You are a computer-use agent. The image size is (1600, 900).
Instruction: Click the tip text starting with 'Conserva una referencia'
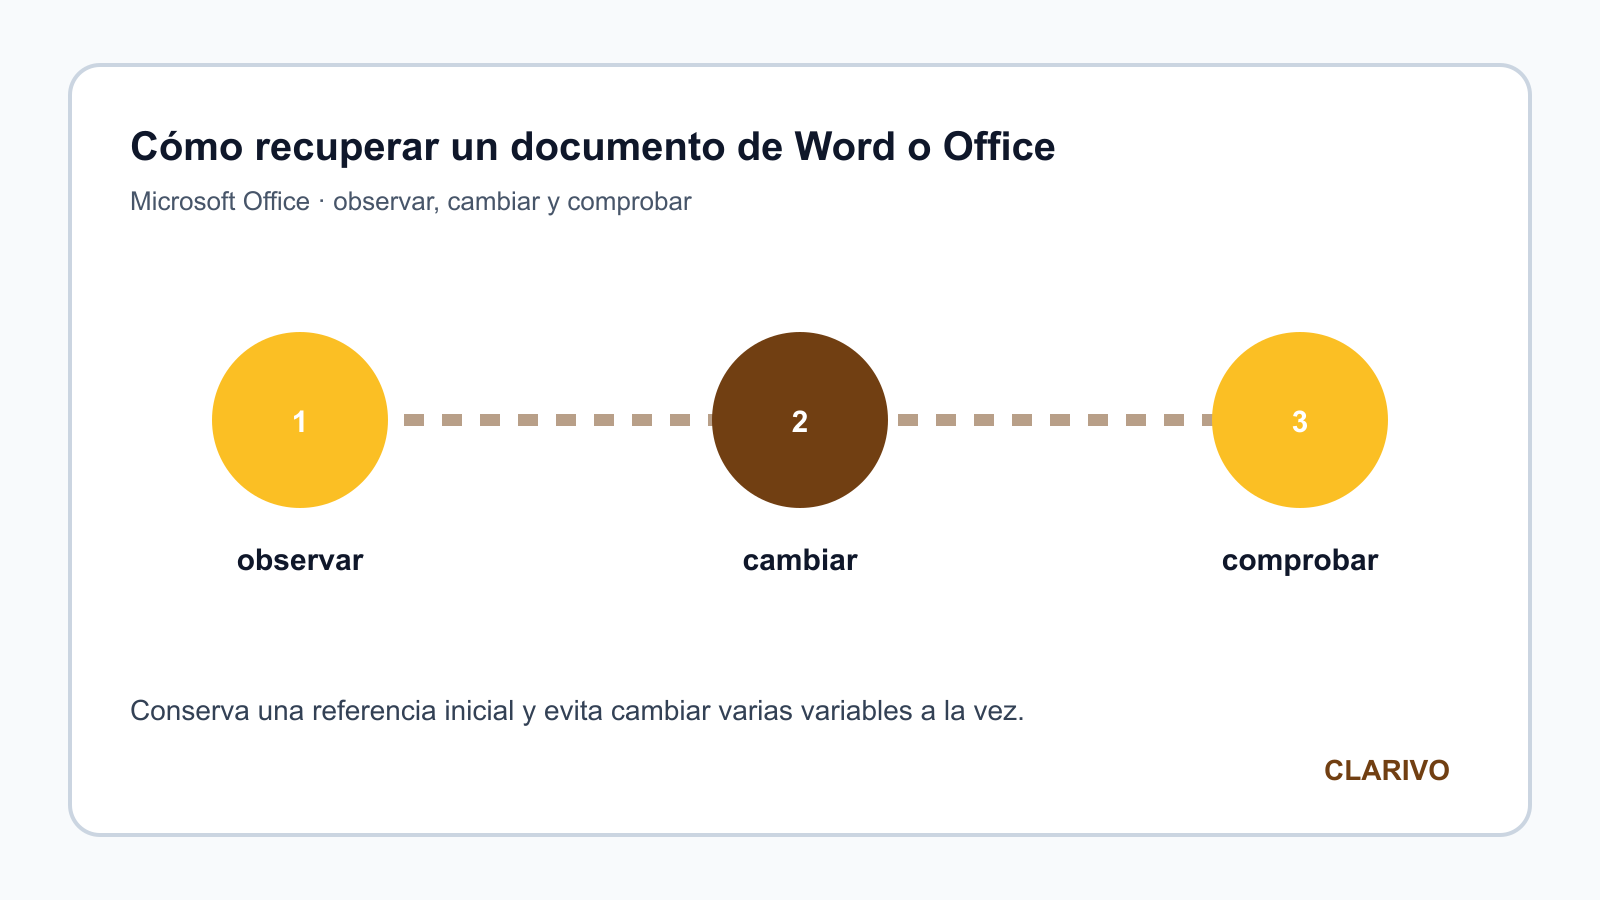pos(578,711)
